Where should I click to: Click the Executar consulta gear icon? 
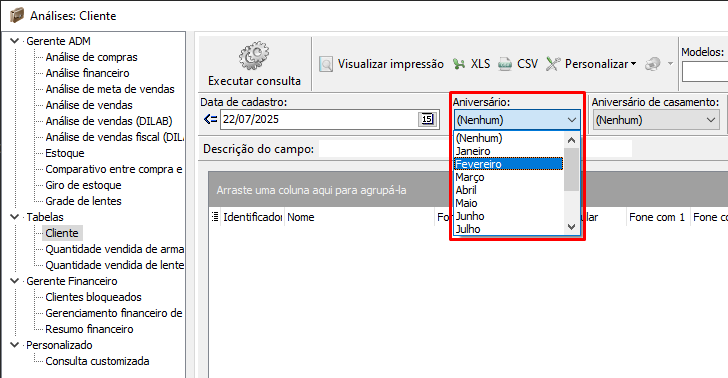[254, 56]
